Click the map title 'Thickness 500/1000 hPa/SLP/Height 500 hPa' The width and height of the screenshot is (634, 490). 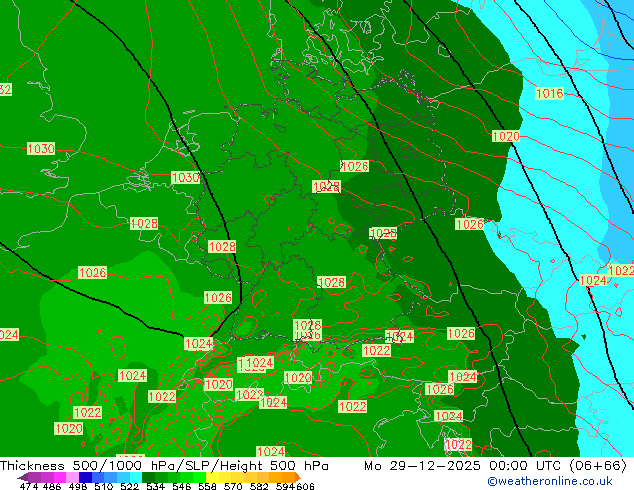point(164,466)
